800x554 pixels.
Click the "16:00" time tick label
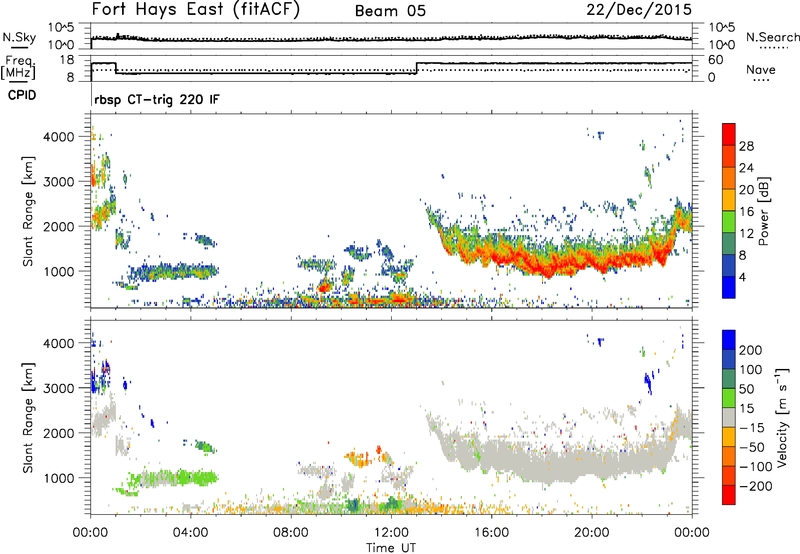(x=491, y=533)
